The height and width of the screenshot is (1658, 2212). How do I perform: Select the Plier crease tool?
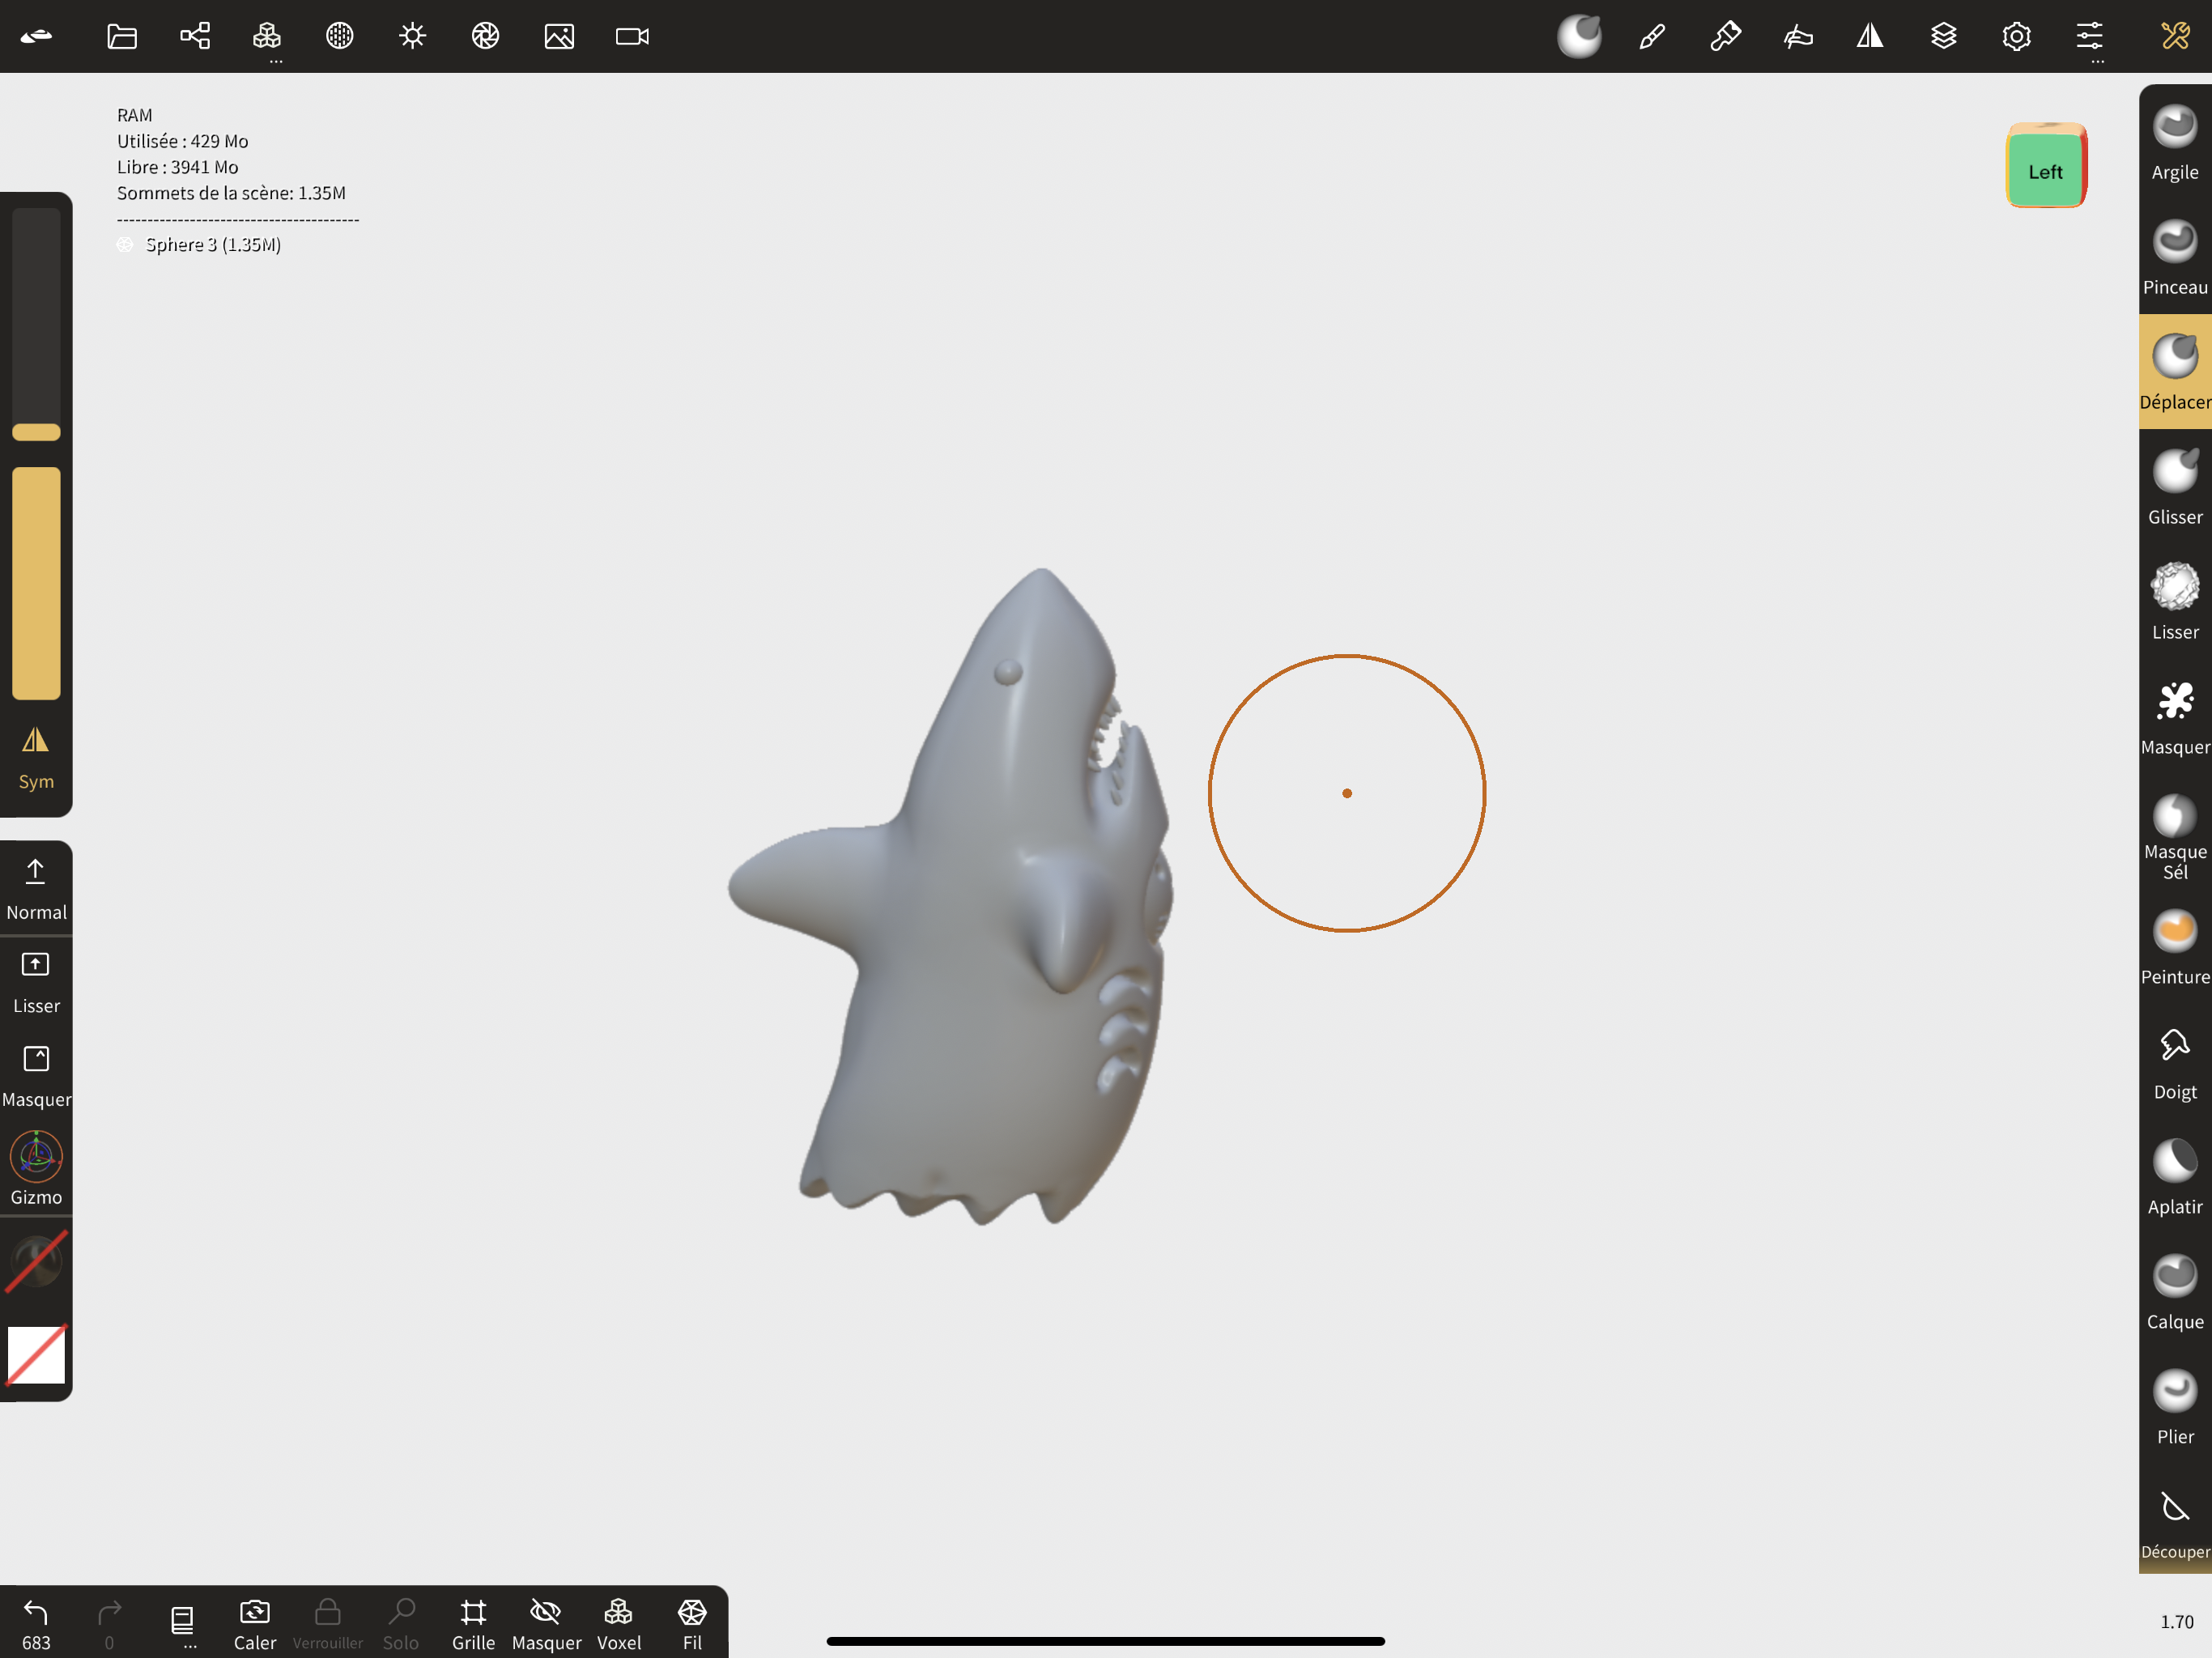coord(2175,1408)
